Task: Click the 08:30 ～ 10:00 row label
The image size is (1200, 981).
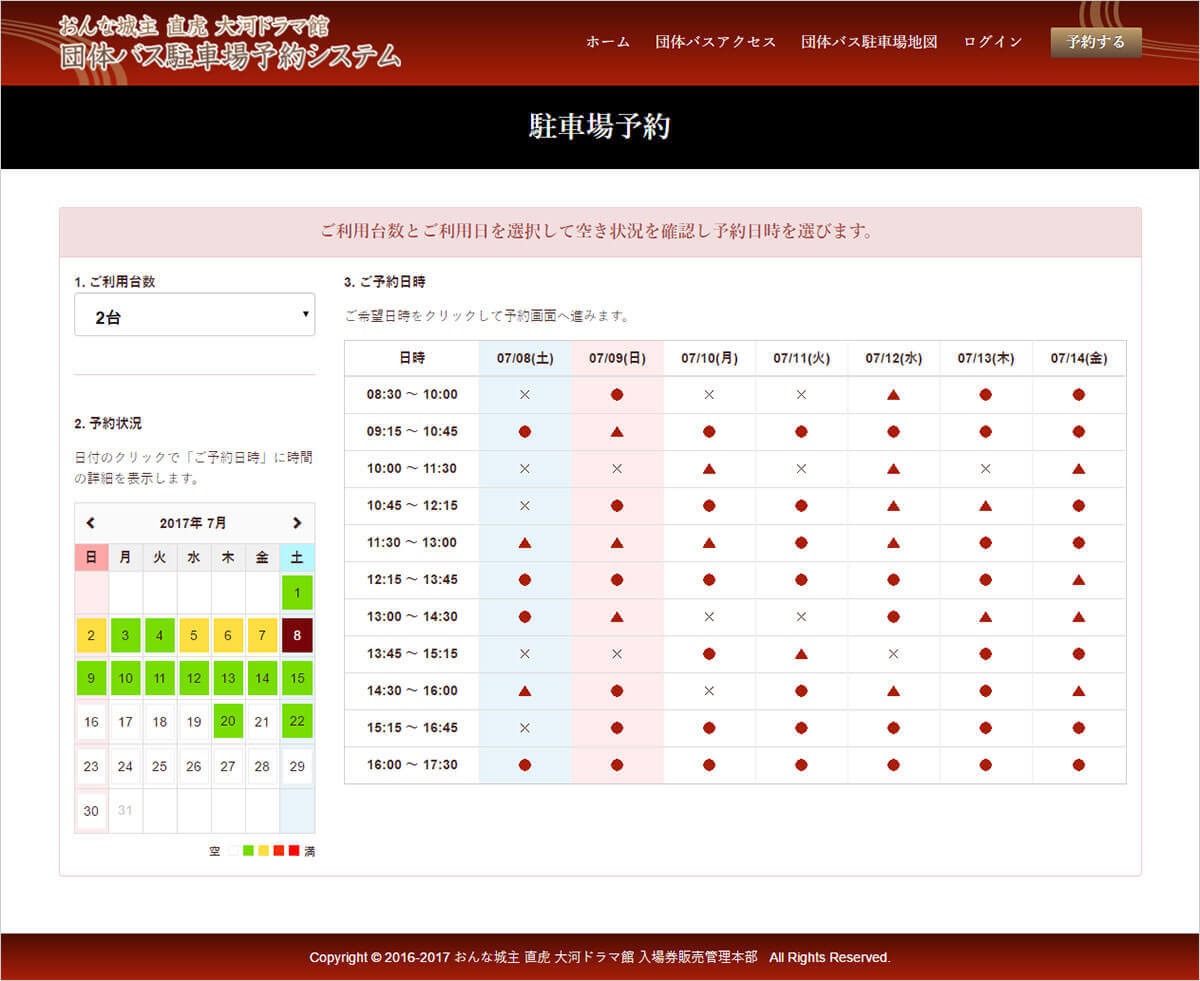Action: pyautogui.click(x=412, y=395)
